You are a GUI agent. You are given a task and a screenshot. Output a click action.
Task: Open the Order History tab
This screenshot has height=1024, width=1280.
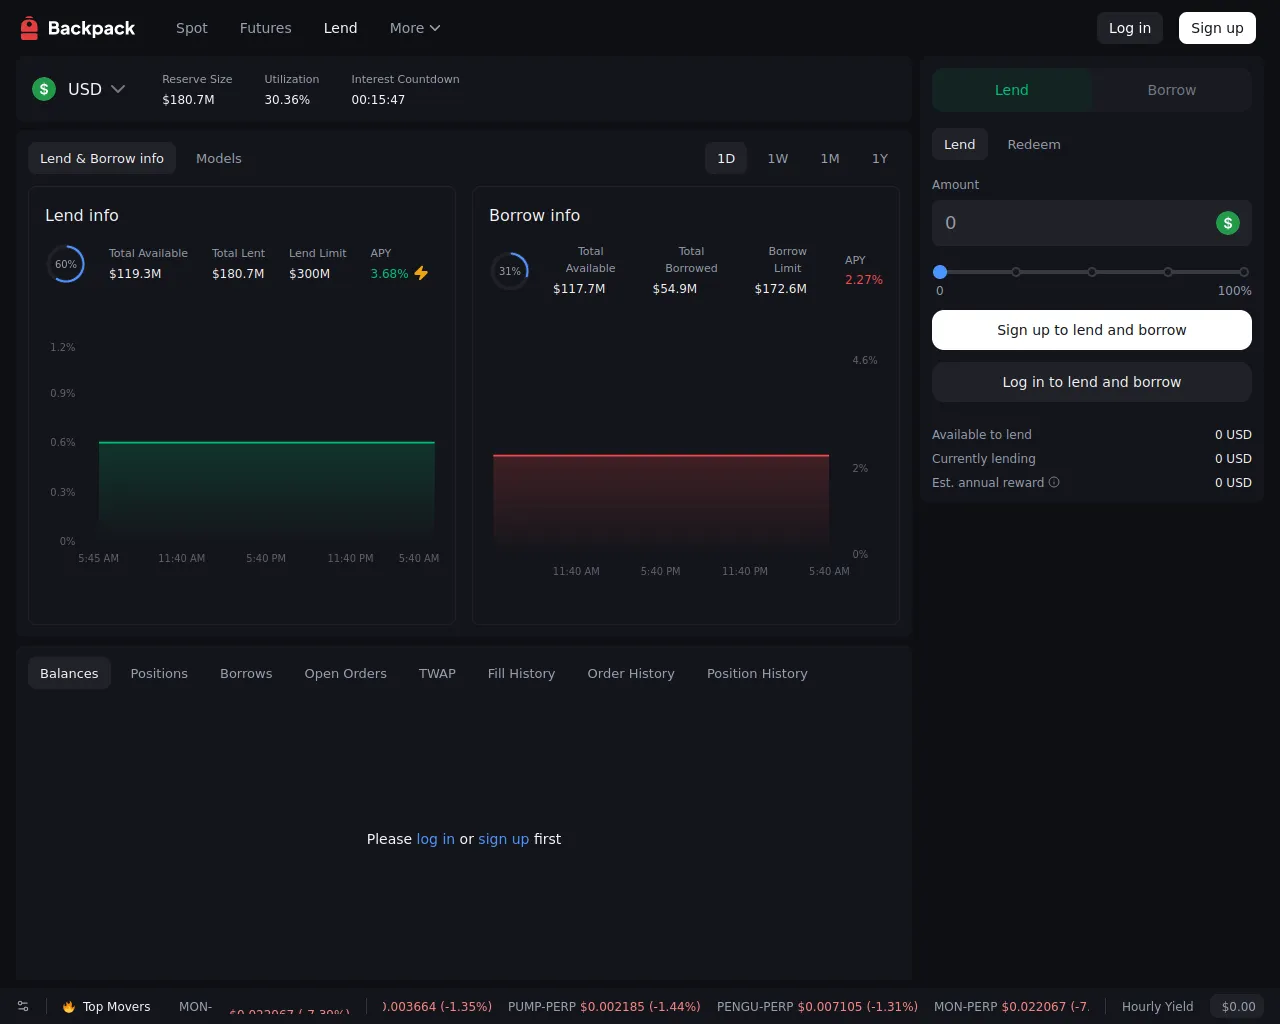pyautogui.click(x=630, y=673)
